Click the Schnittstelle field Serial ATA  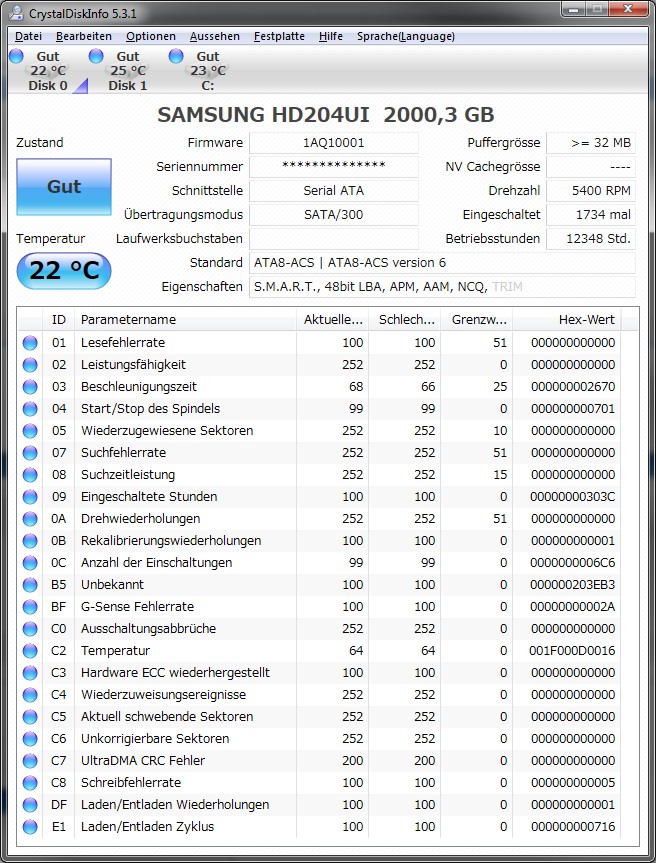334,191
